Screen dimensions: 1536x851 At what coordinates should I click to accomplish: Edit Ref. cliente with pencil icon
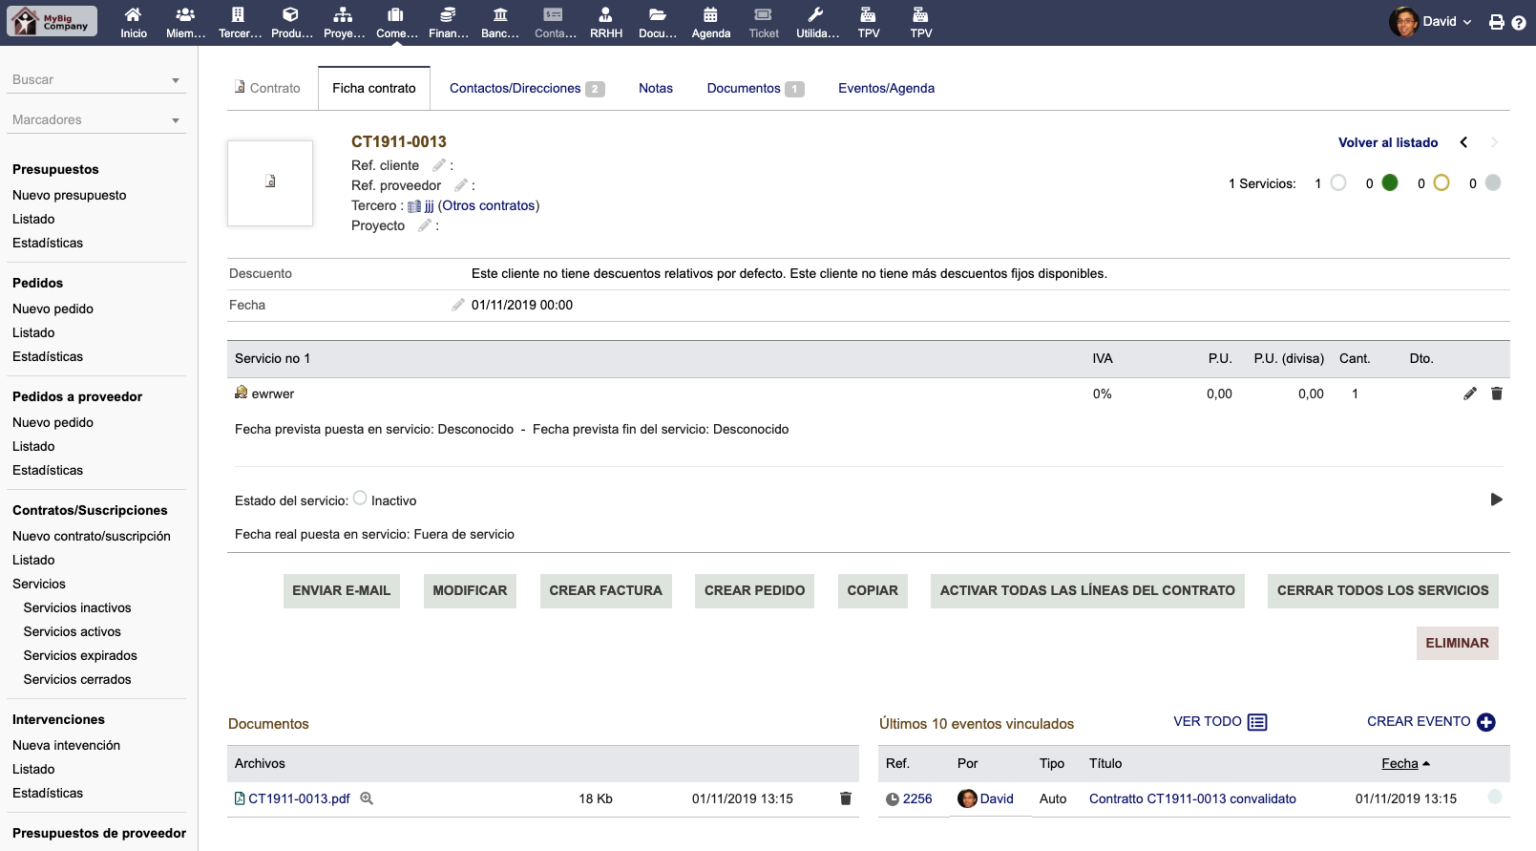[438, 165]
